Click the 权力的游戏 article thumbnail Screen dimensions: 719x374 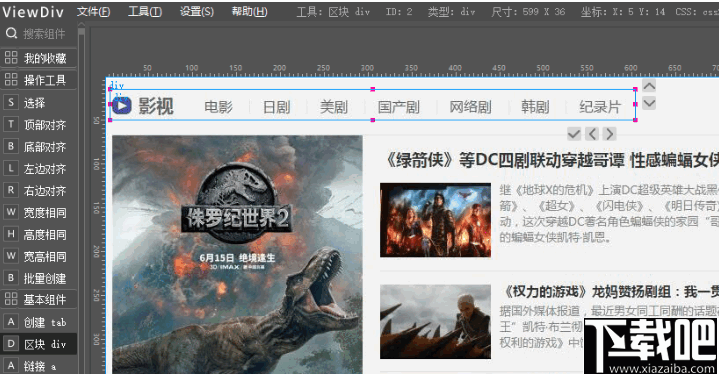[435, 322]
